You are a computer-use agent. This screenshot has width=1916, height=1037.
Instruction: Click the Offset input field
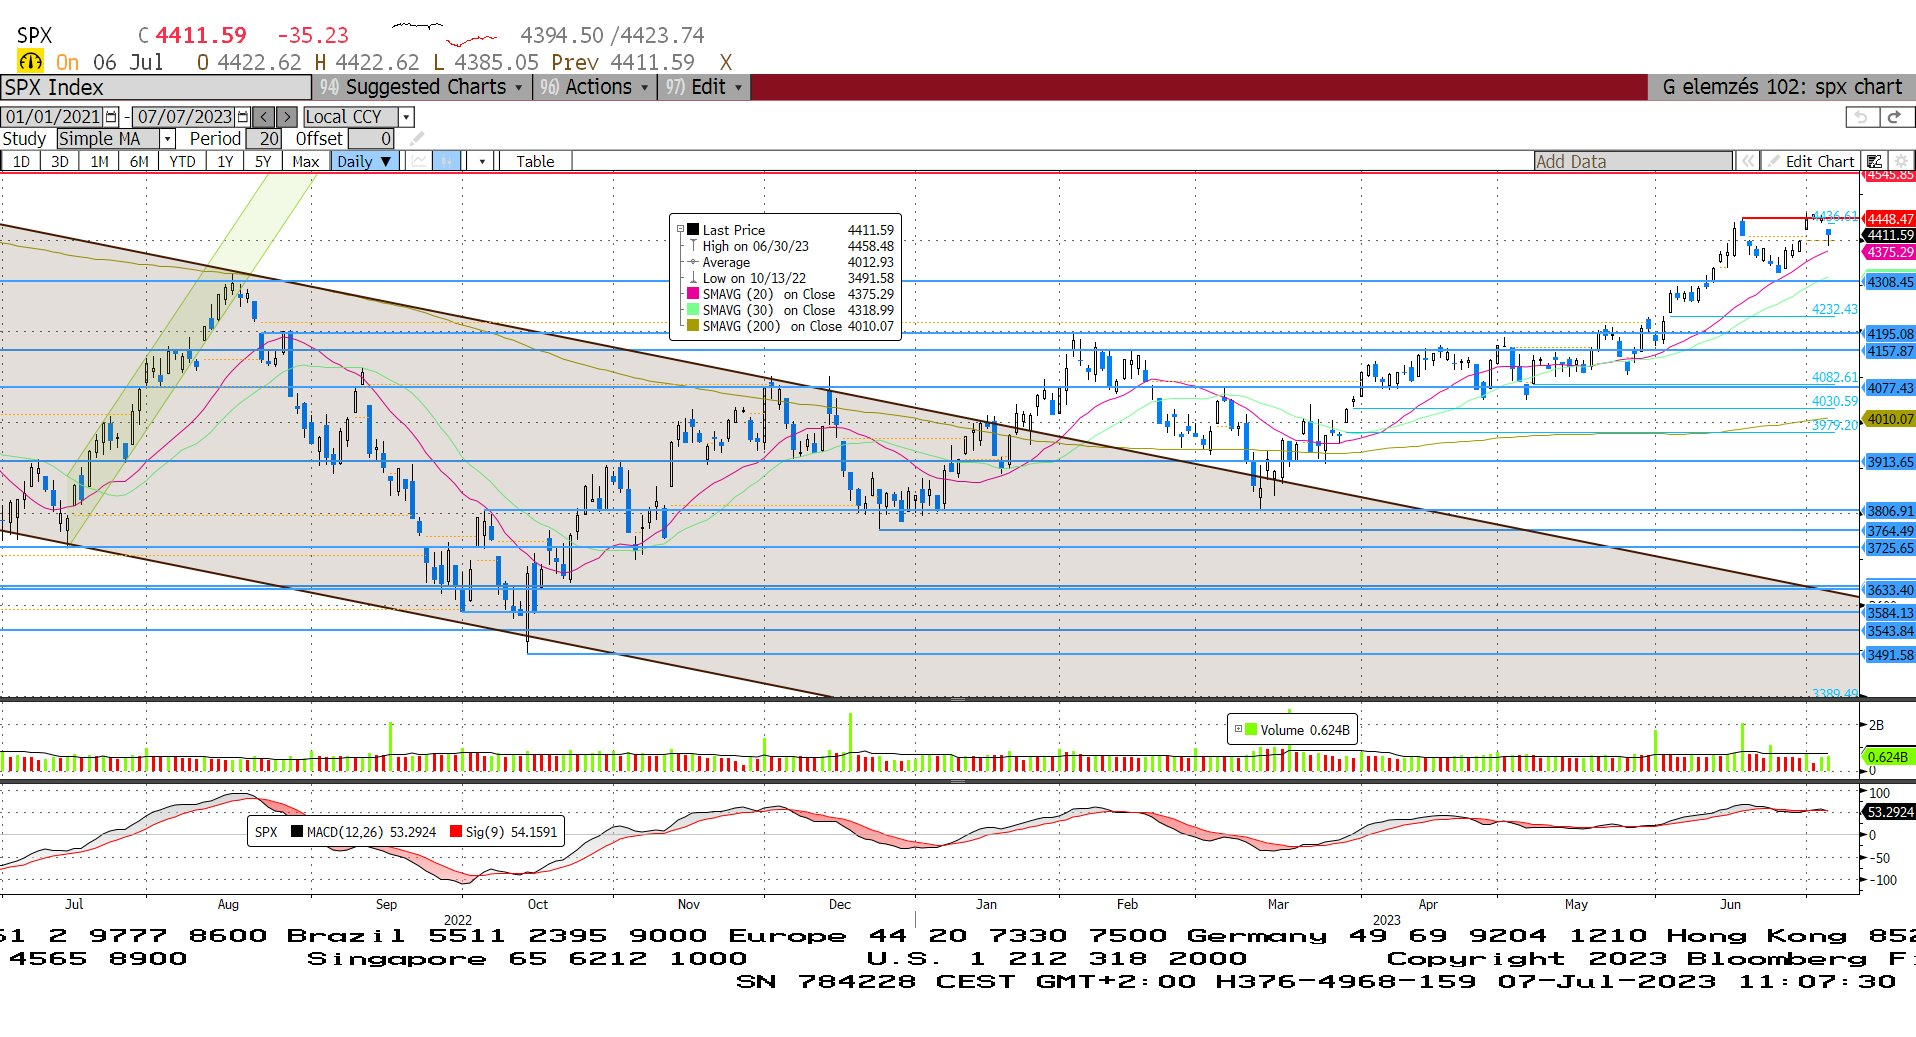tap(371, 139)
